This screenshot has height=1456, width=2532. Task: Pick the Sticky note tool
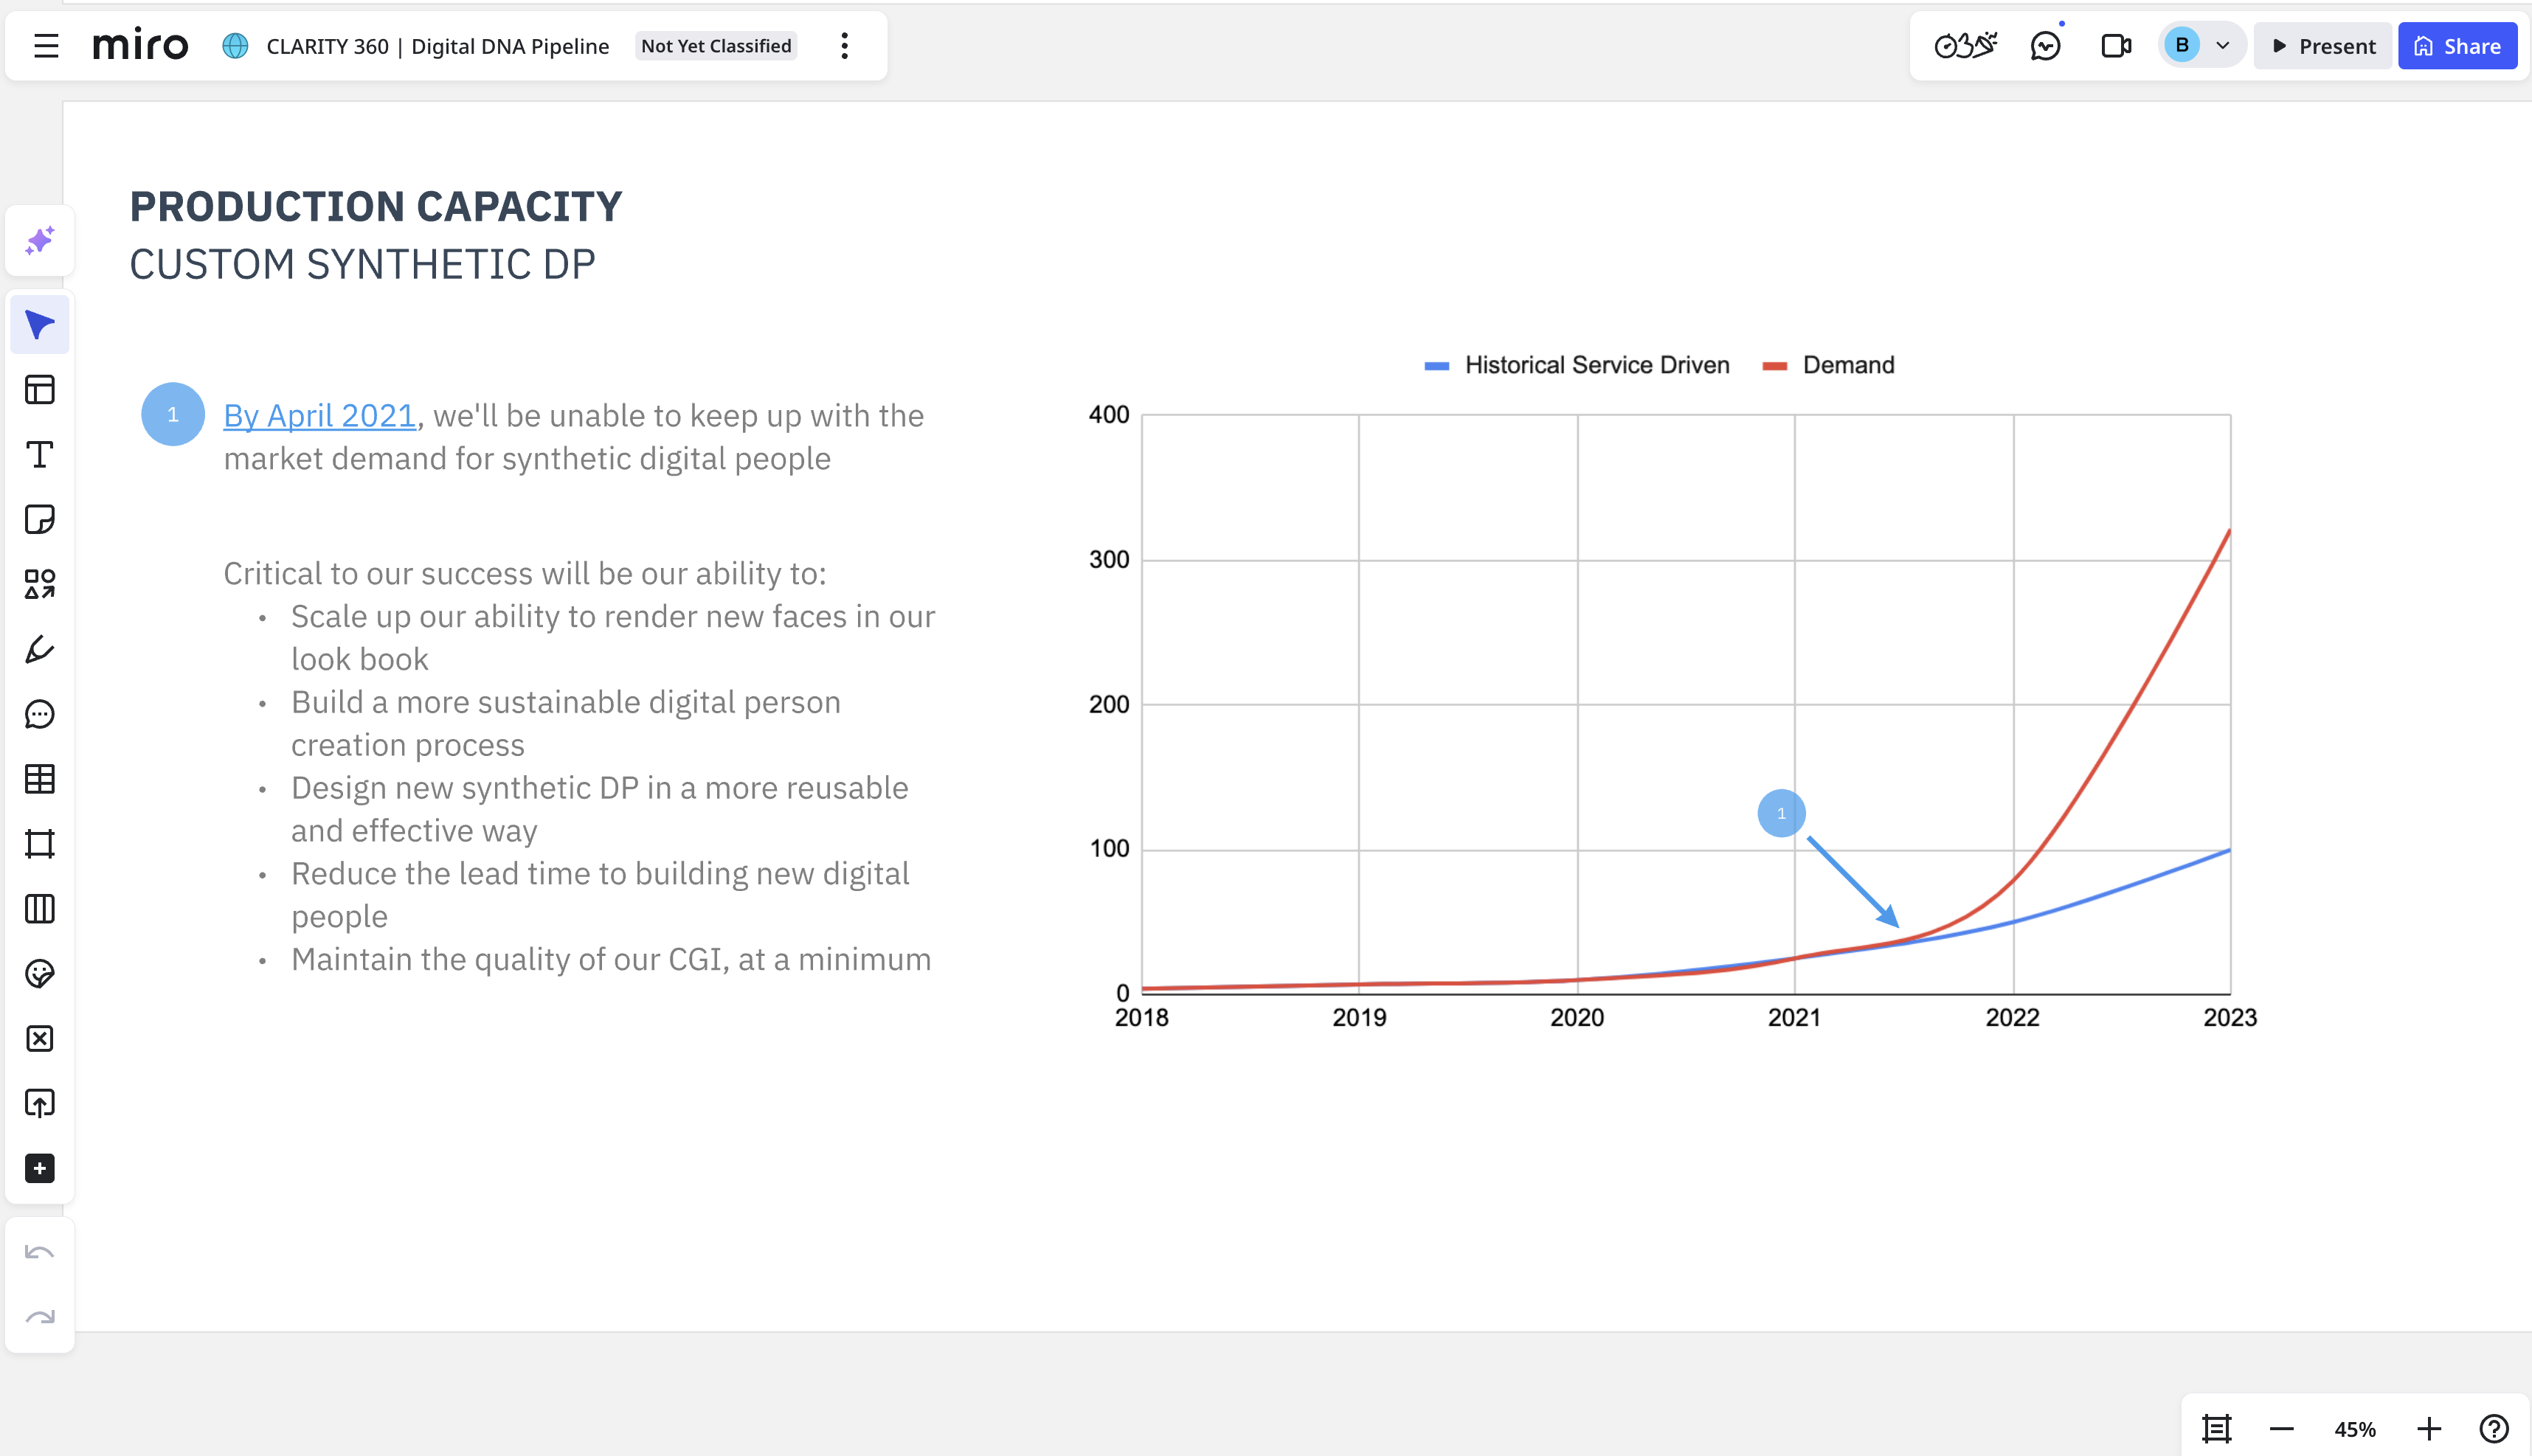40,519
